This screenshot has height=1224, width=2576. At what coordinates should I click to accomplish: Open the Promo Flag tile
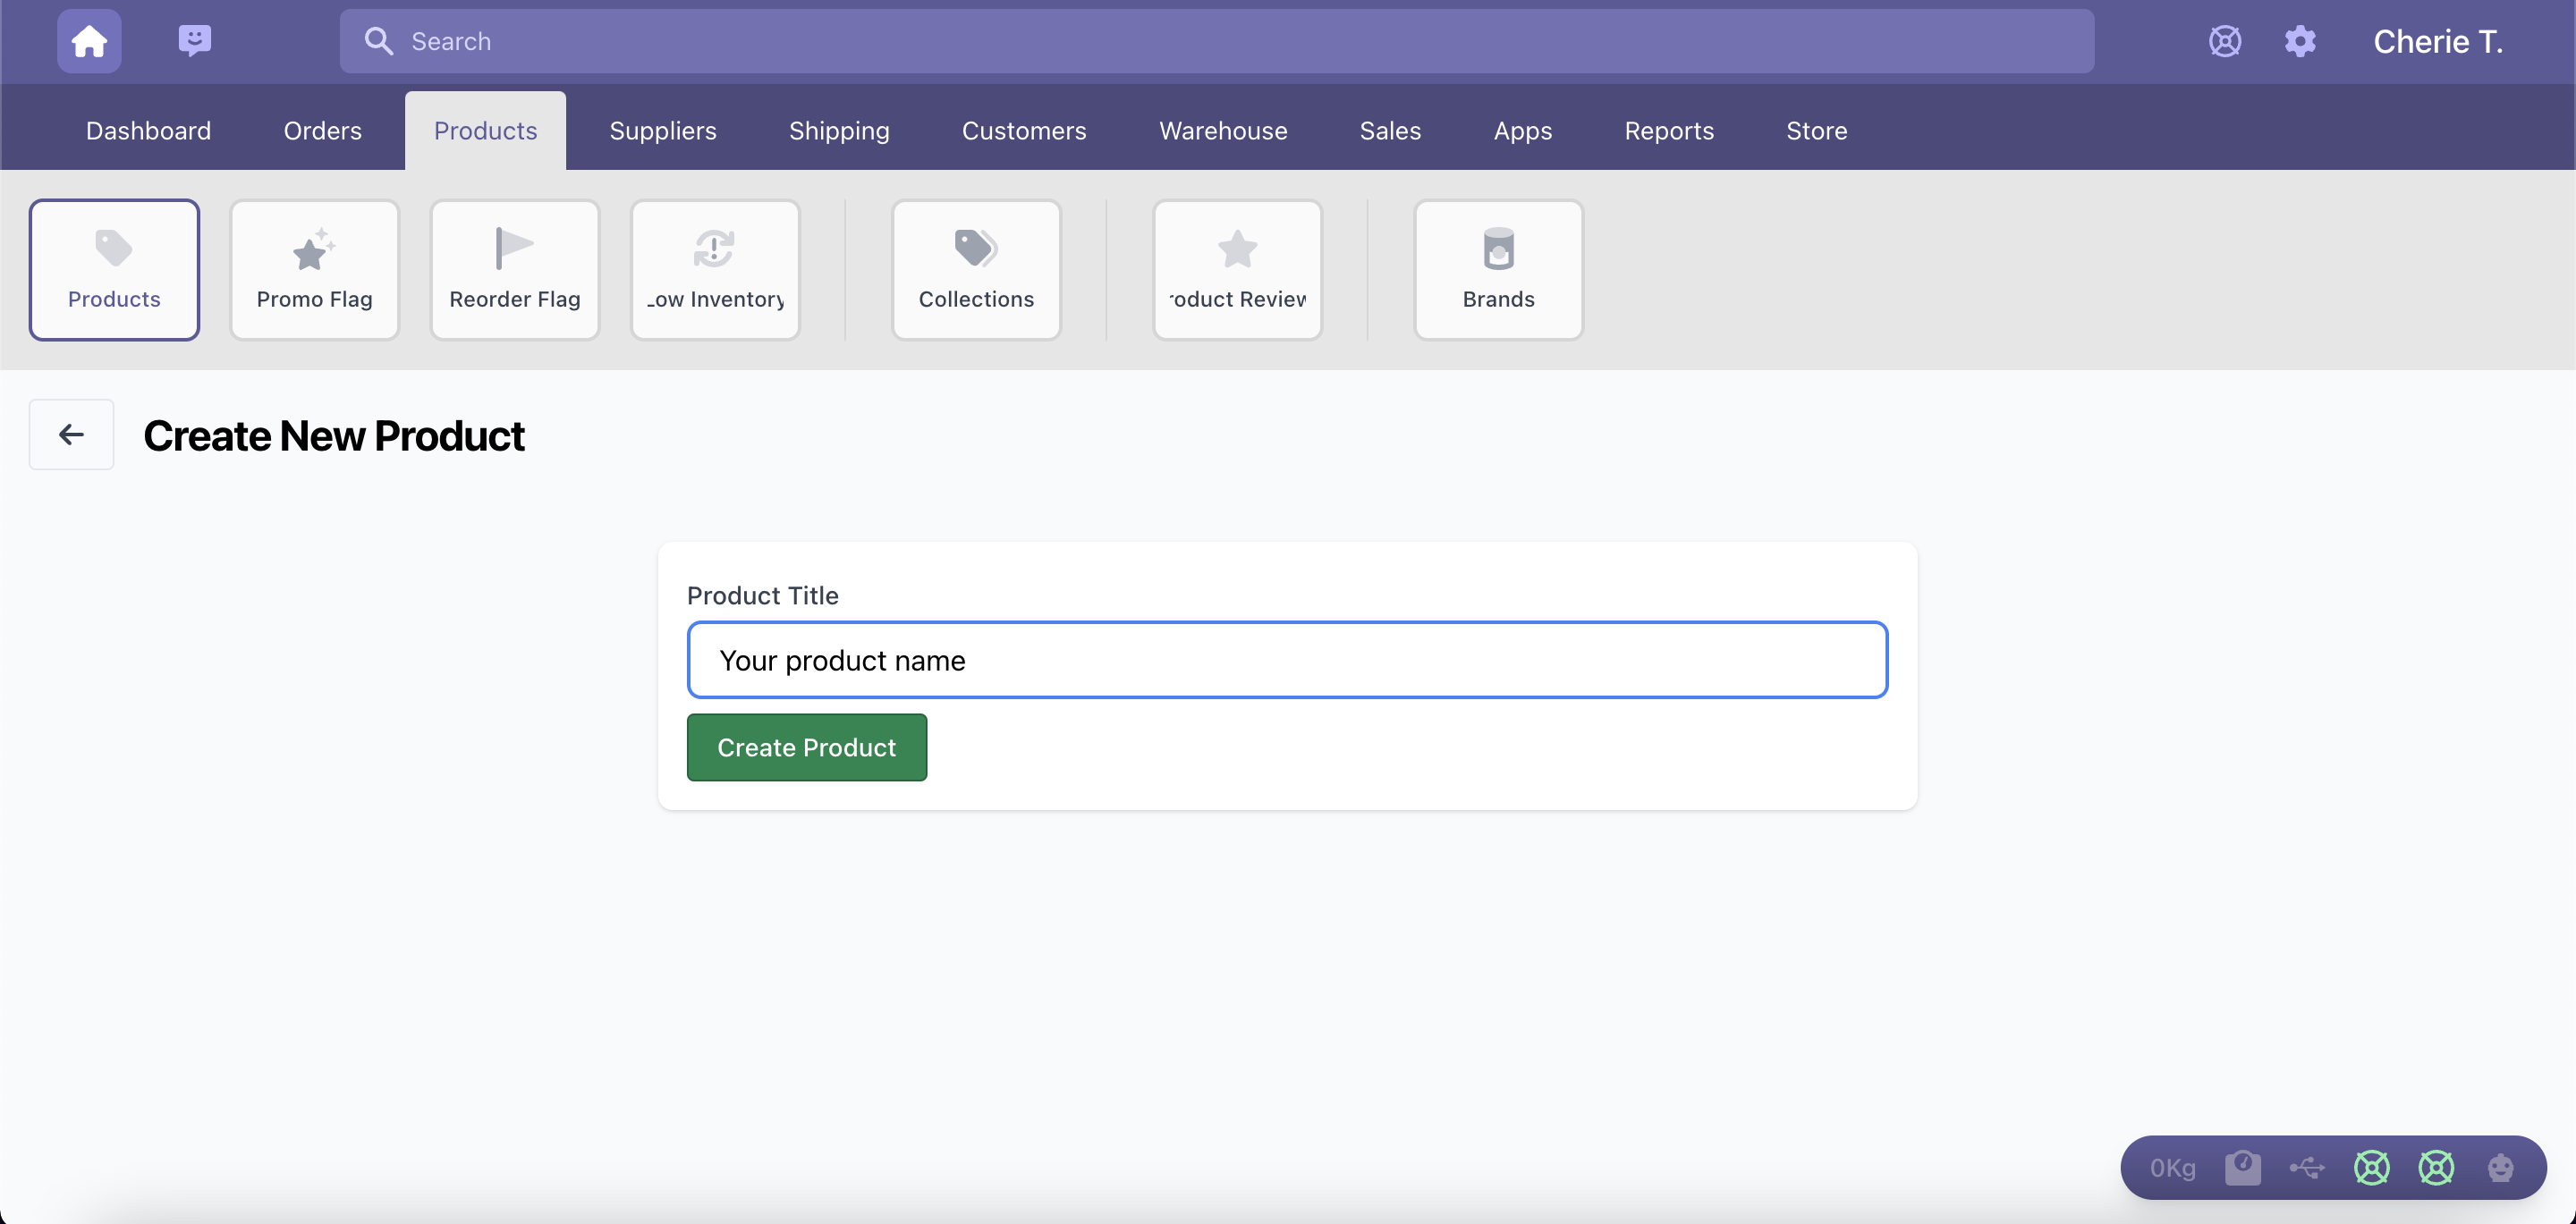click(x=314, y=270)
